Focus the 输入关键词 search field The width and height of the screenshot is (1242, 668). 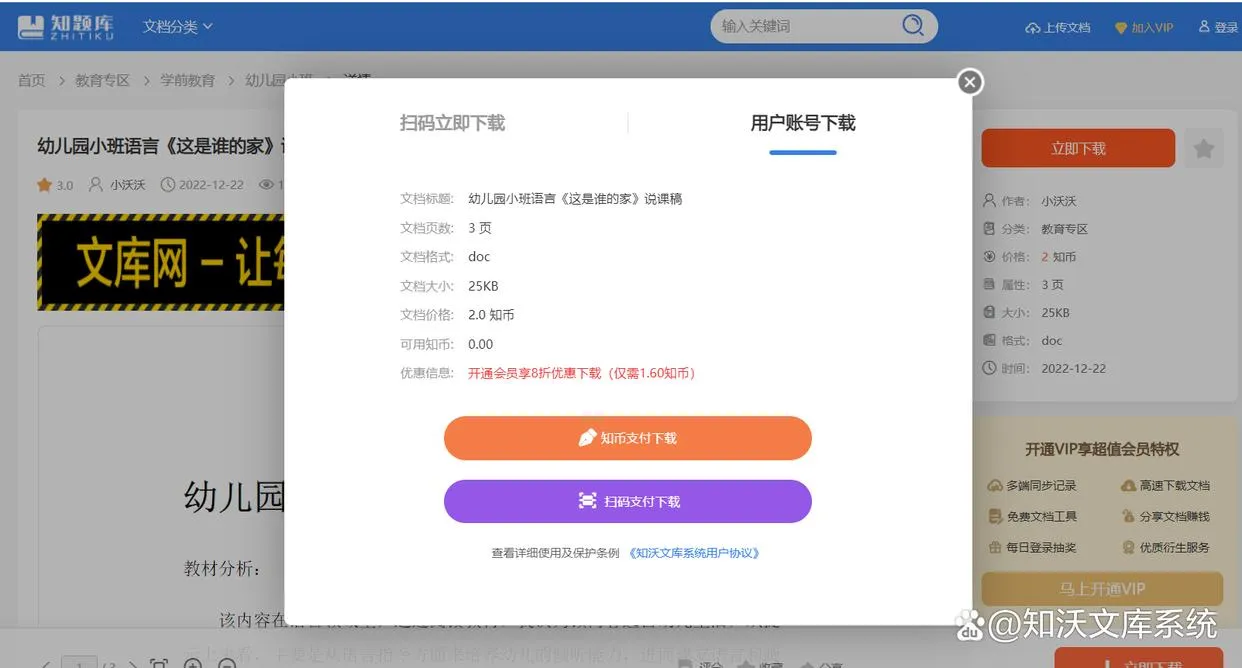805,26
